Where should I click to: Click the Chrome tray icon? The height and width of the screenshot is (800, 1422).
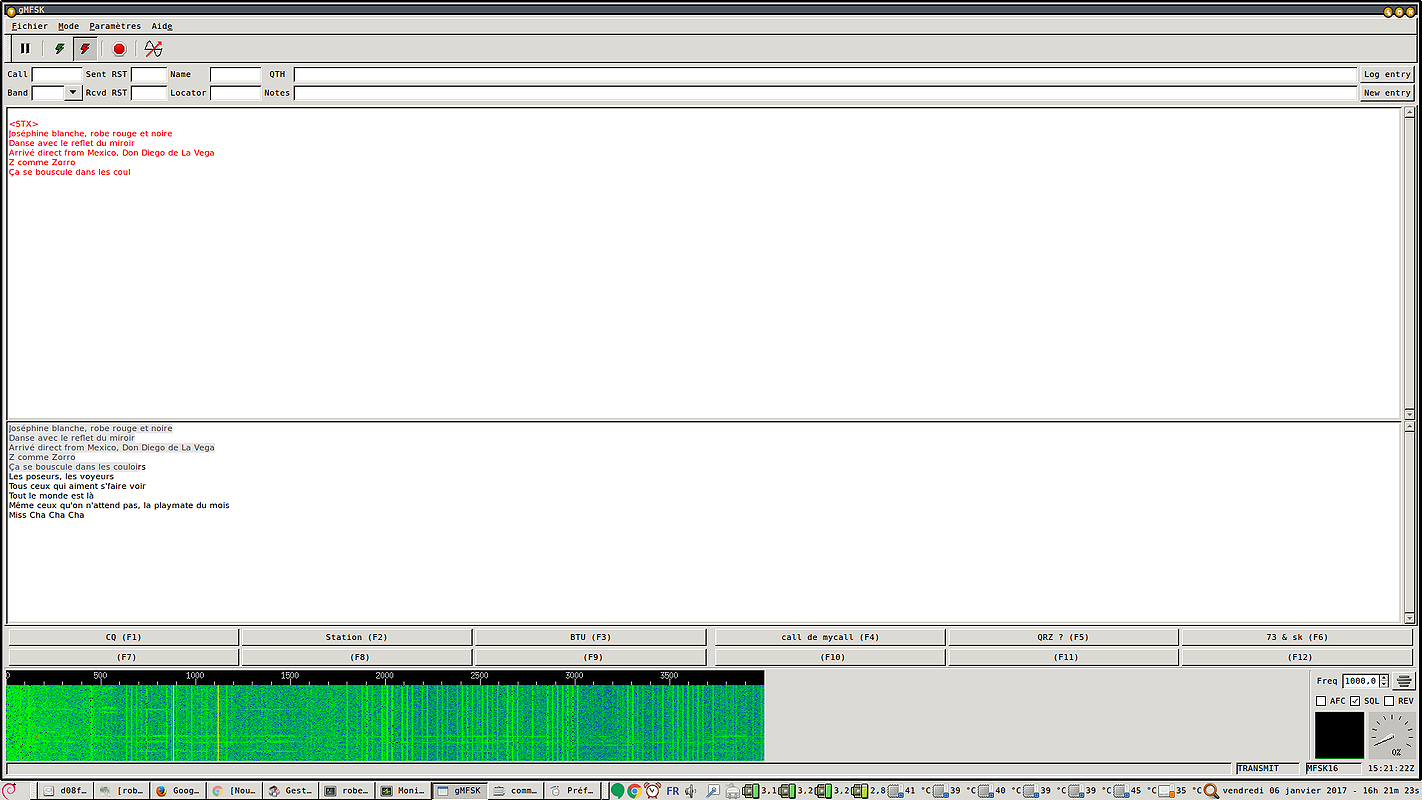tap(634, 790)
